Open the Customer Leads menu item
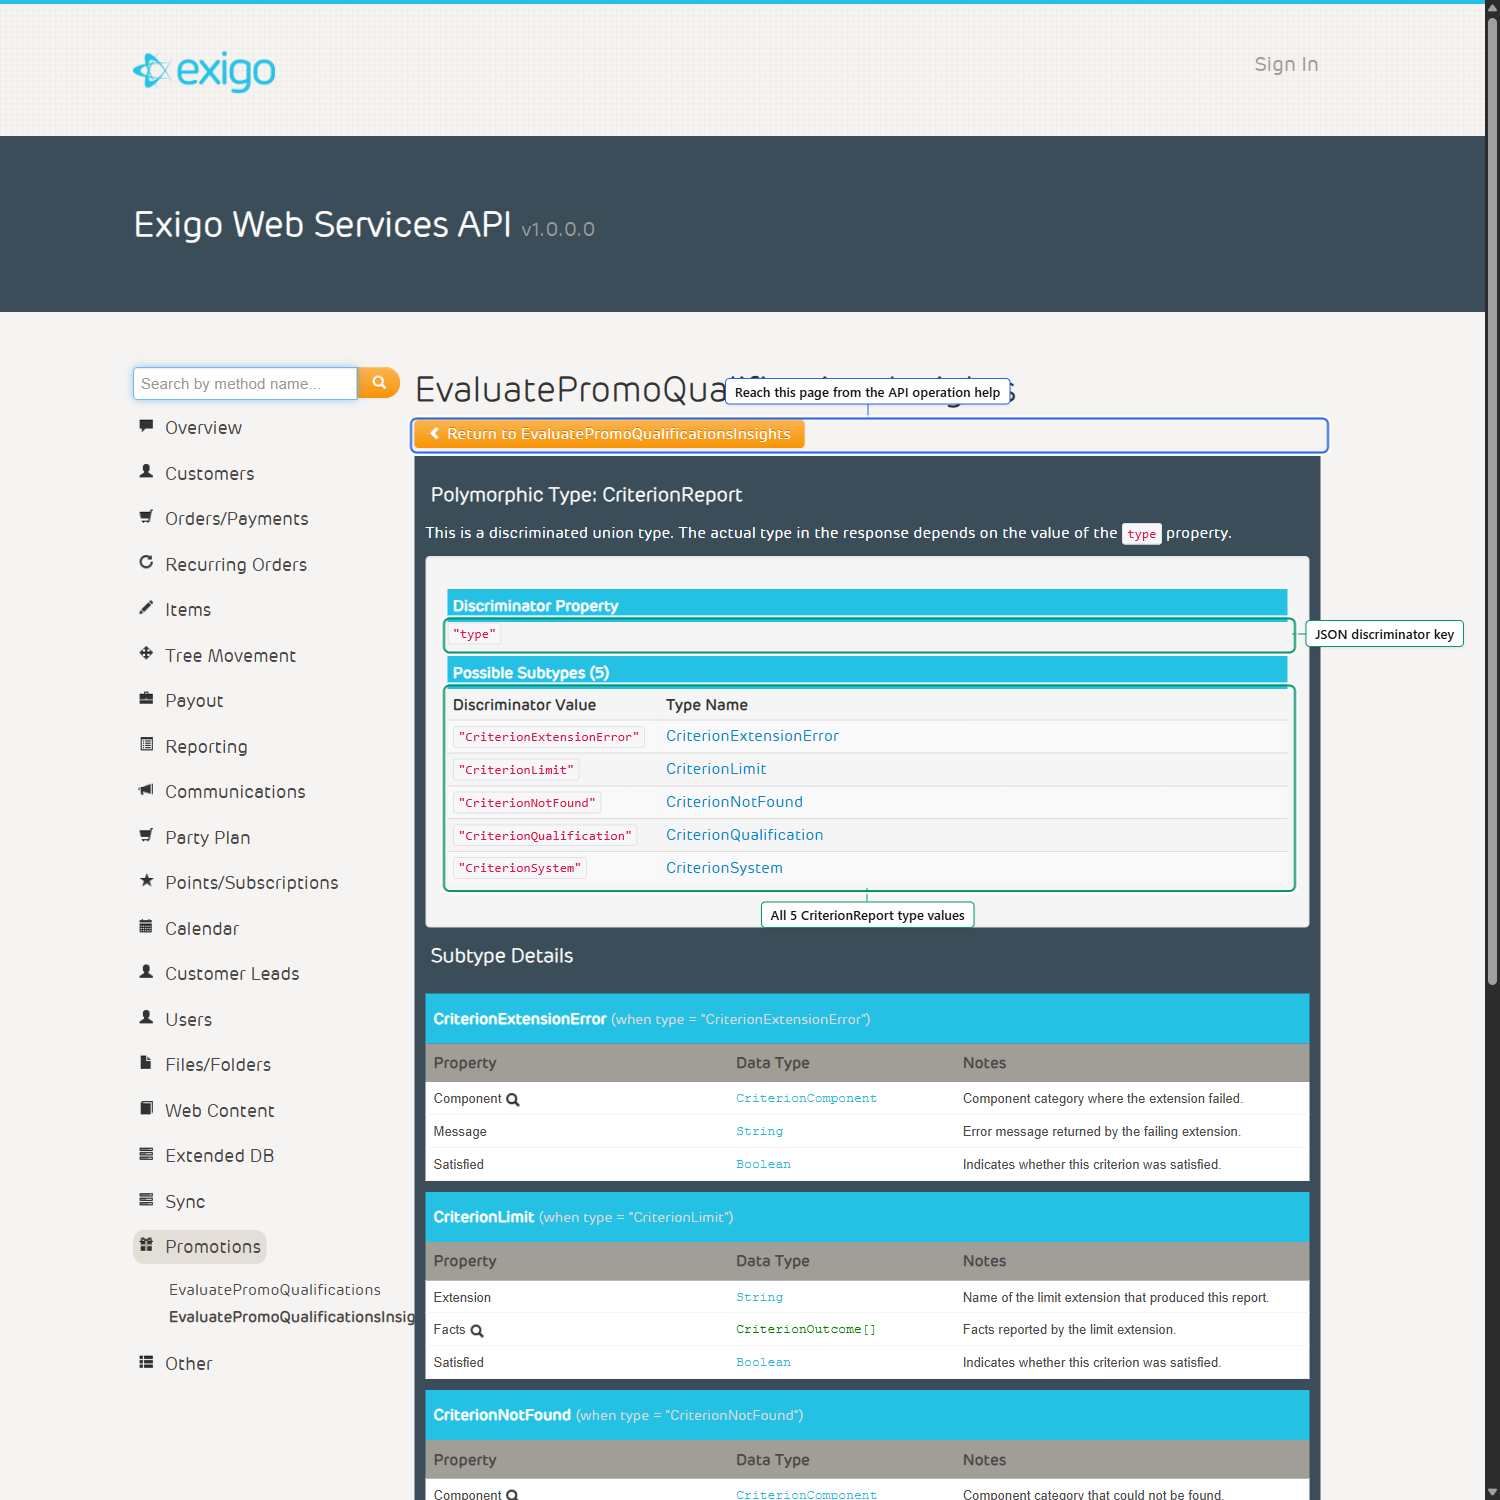The width and height of the screenshot is (1500, 1500). pyautogui.click(x=232, y=974)
